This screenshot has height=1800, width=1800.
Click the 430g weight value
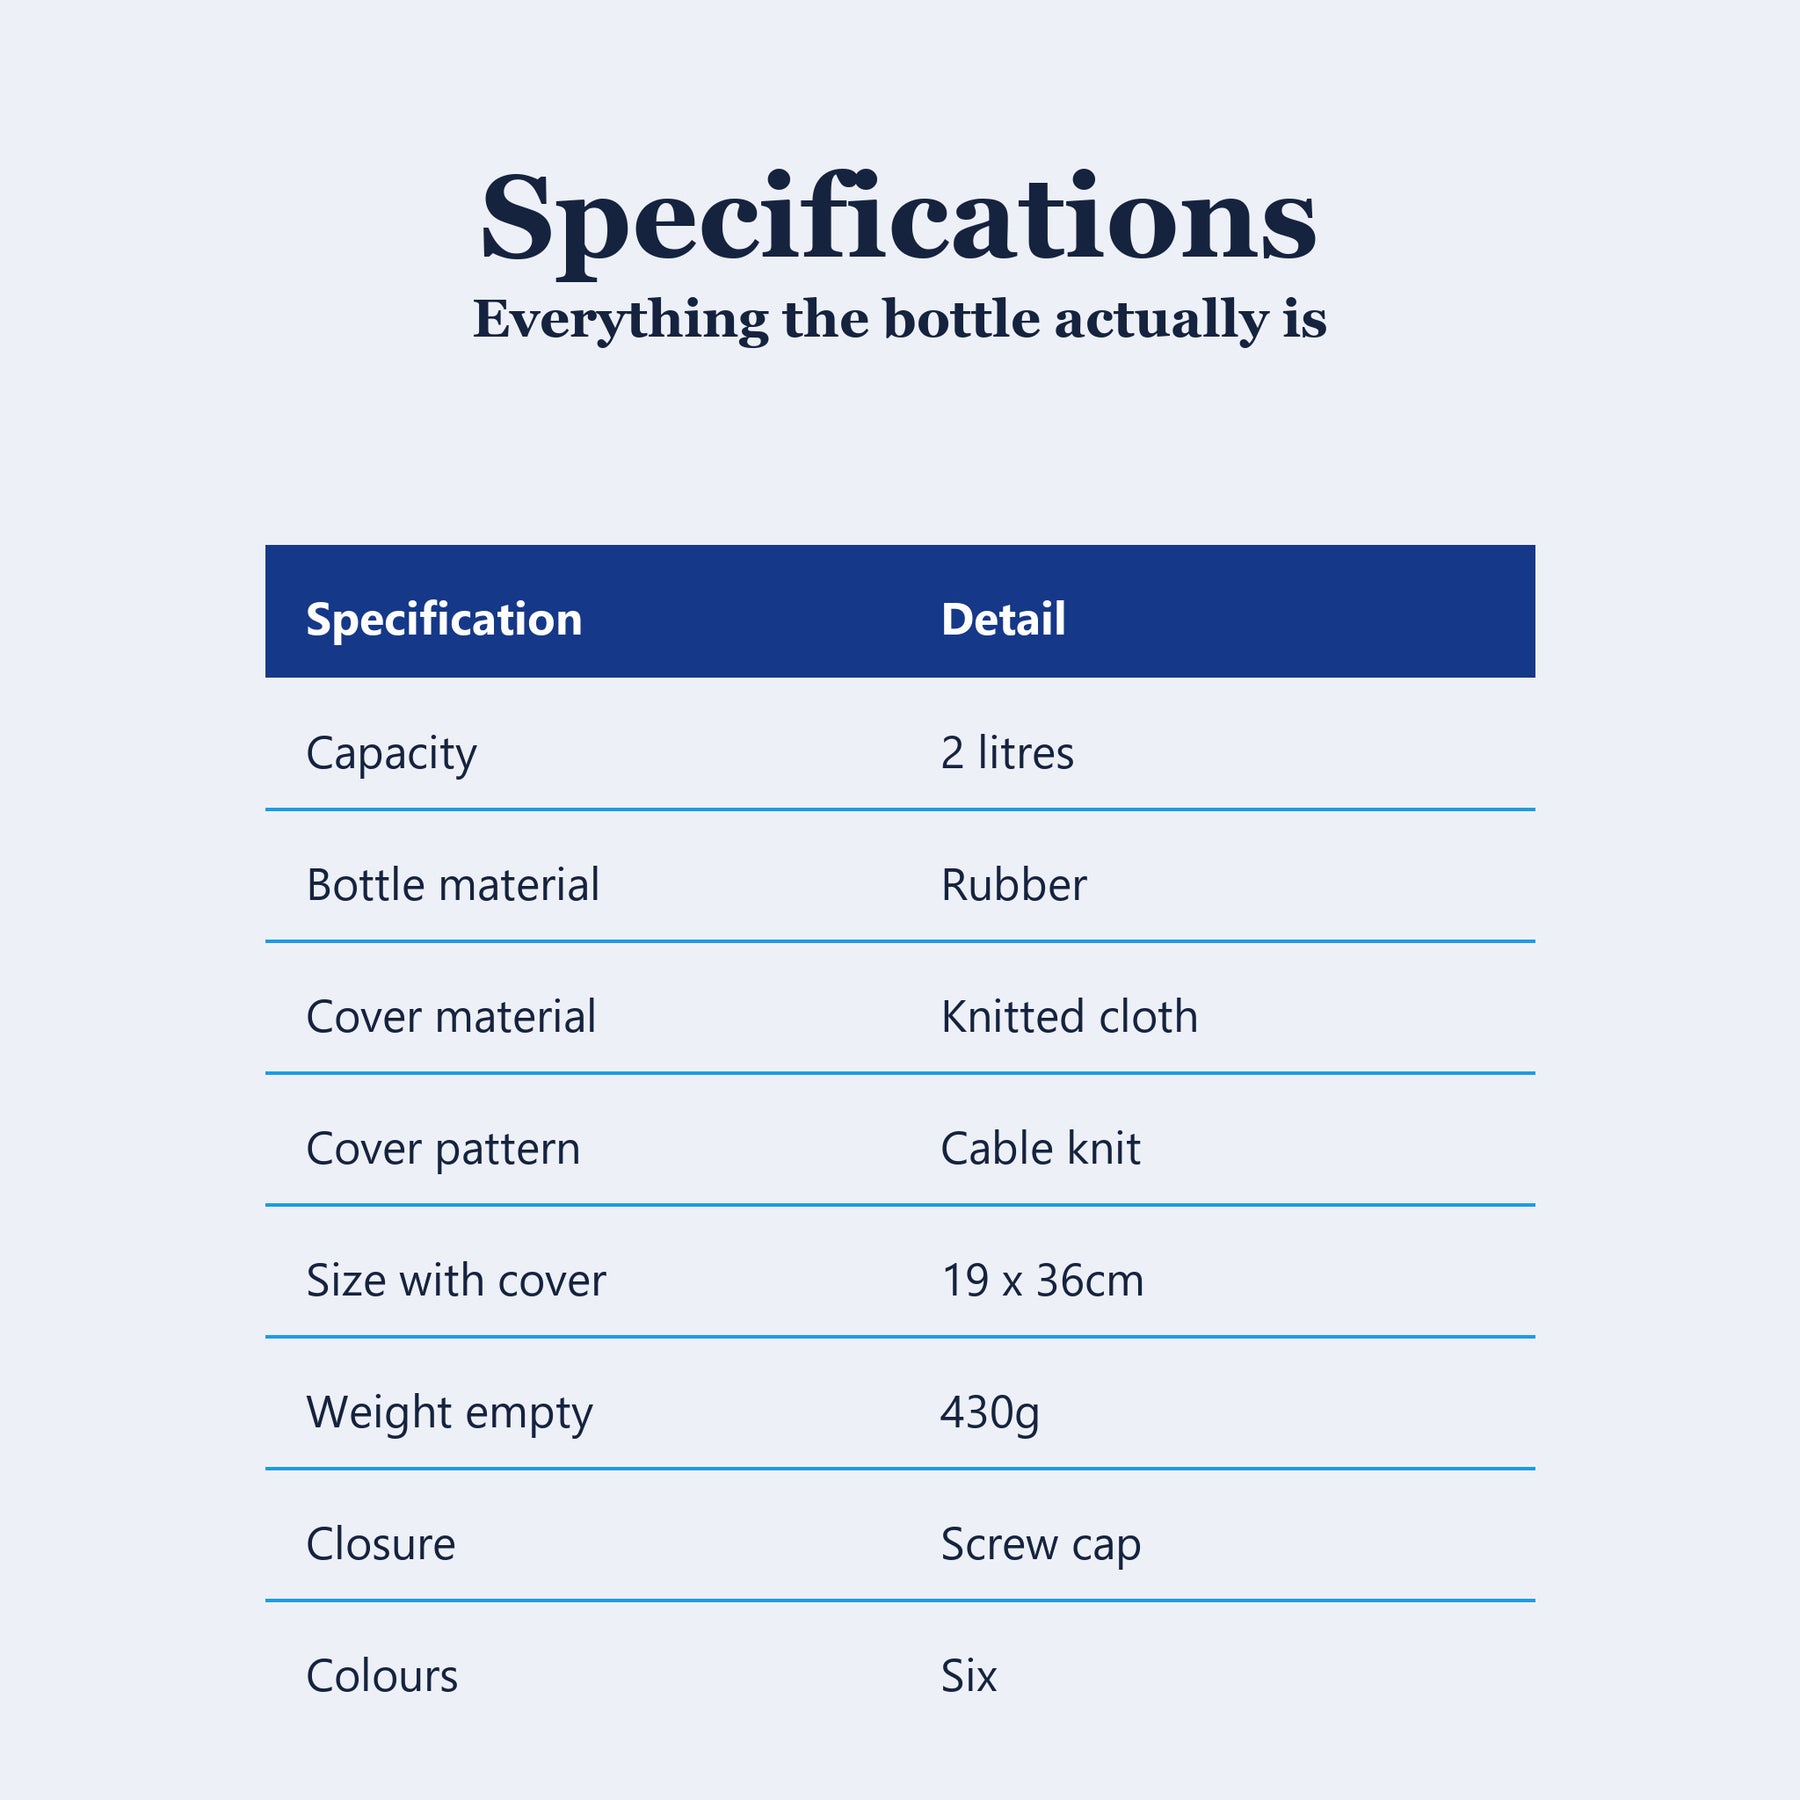point(990,1413)
